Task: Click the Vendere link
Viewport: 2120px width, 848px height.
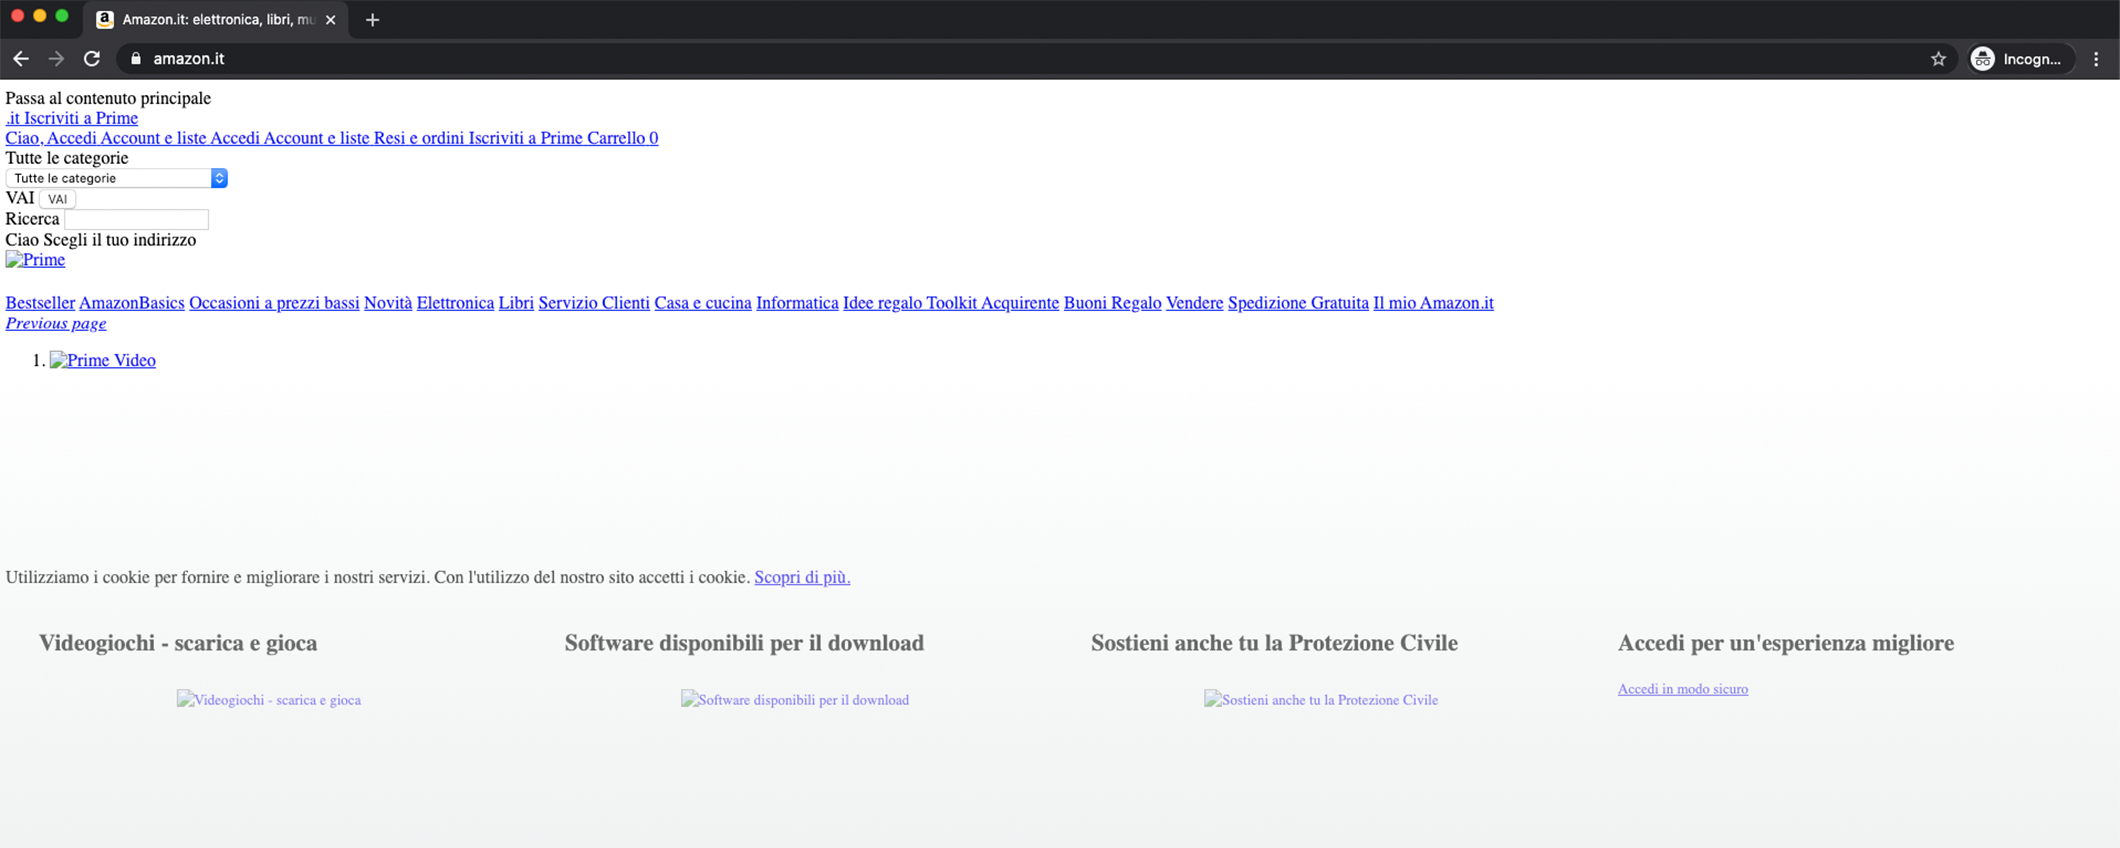Action: pos(1194,303)
